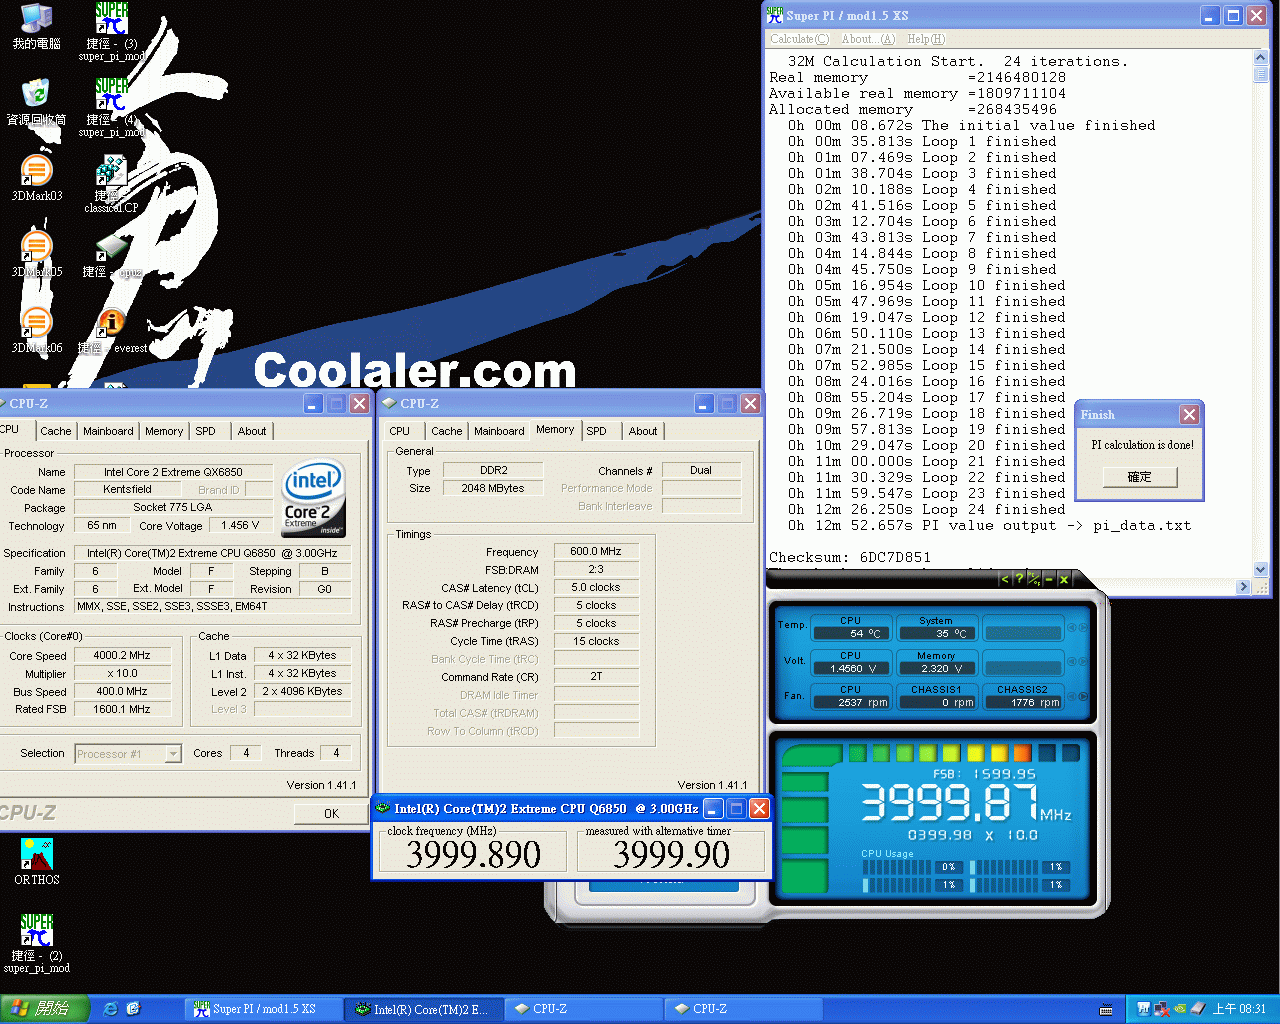This screenshot has width=1280, height=1024.
Task: Click Super PI scrollbar up arrow
Action: (1260, 58)
